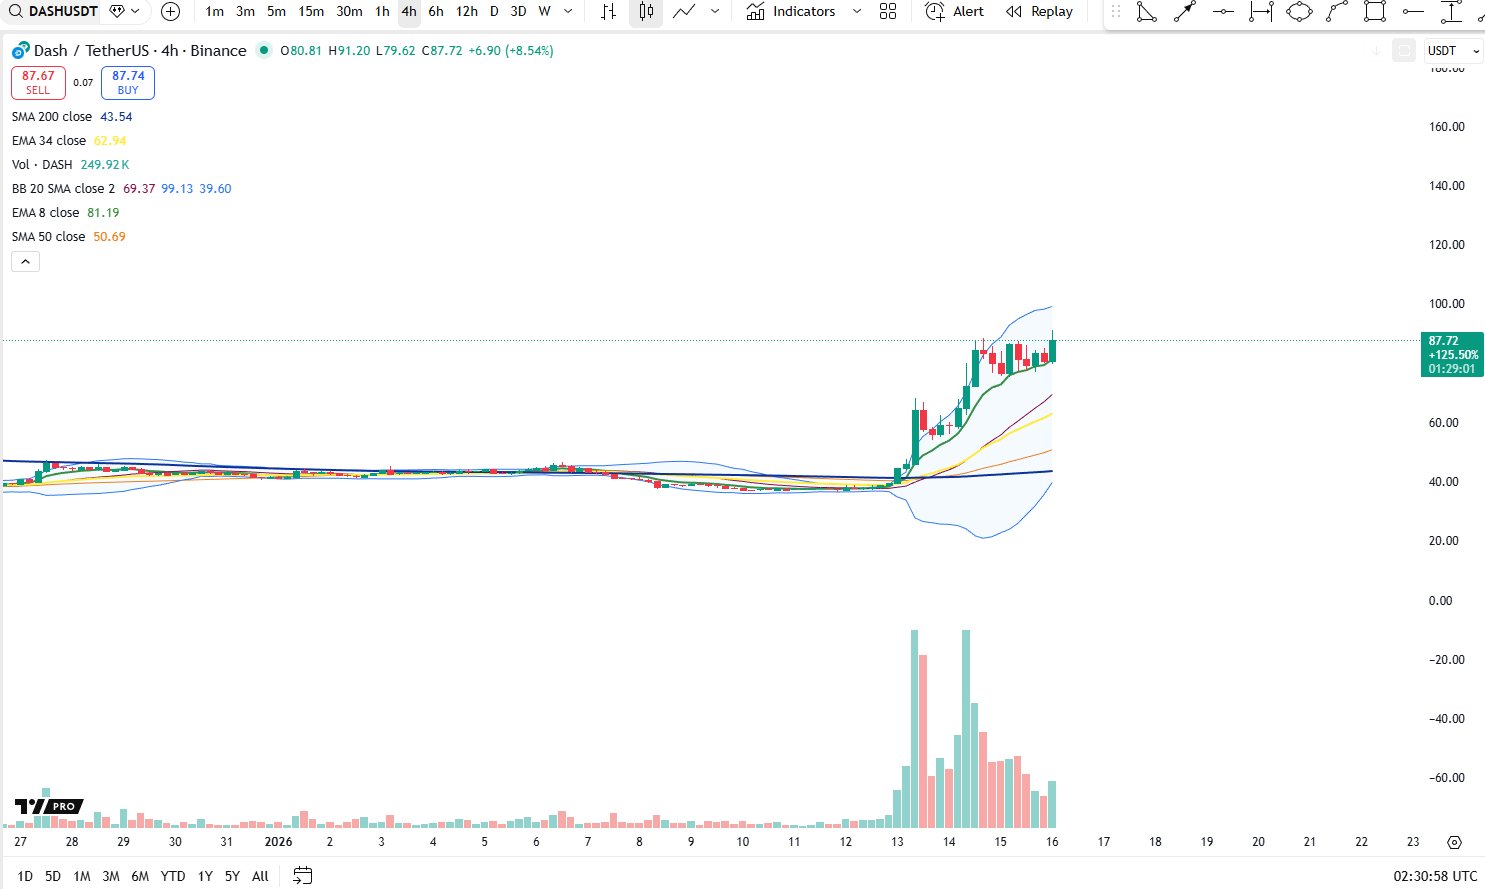The width and height of the screenshot is (1485, 889).
Task: Select the W weekly timeframe
Action: (544, 11)
